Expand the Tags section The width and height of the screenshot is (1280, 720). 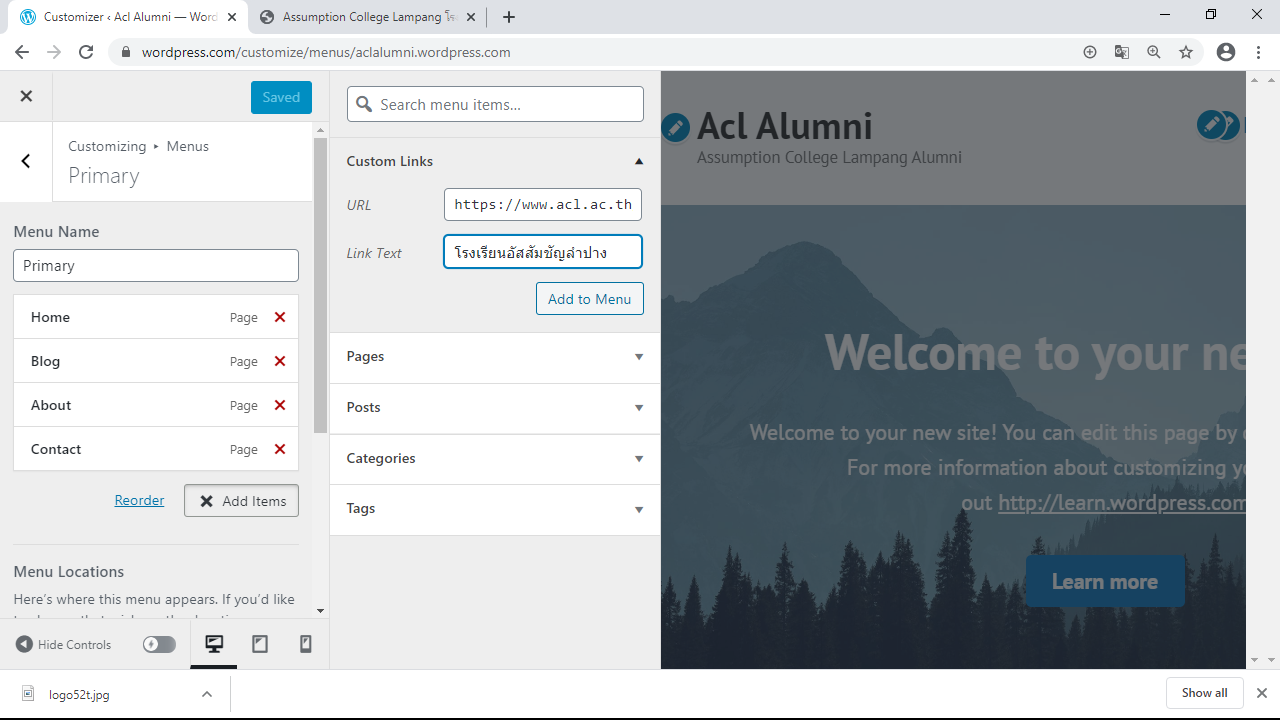(x=639, y=509)
